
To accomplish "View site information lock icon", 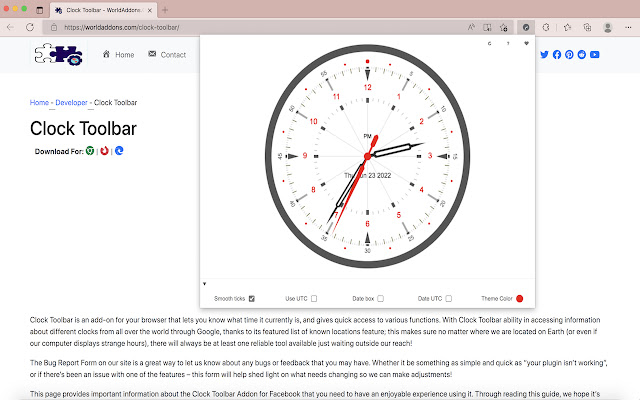I will click(54, 27).
